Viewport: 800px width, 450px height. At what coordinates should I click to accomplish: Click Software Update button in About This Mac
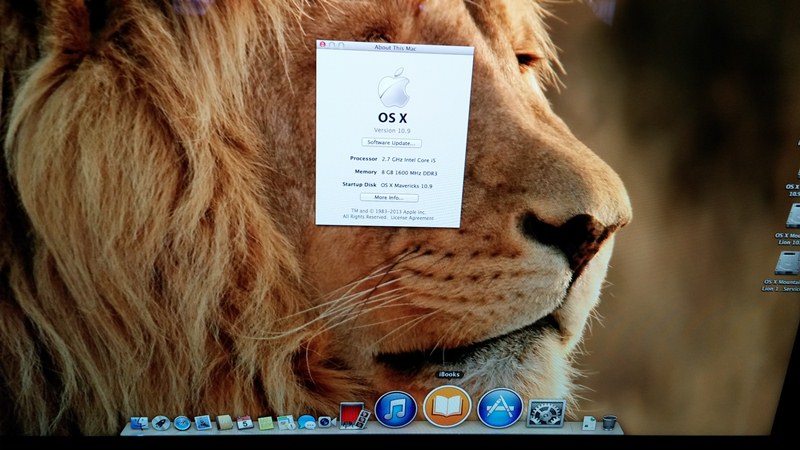391,143
